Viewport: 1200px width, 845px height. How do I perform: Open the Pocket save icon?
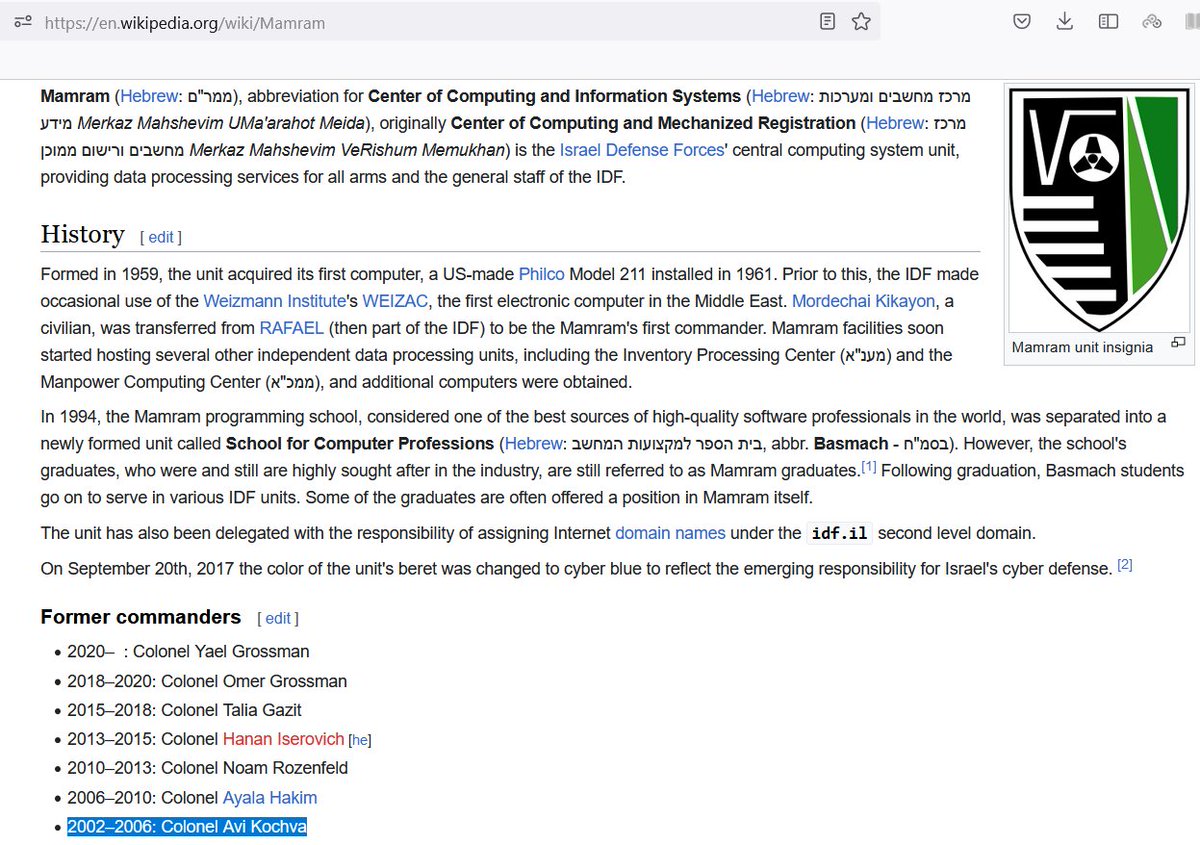pos(1021,21)
